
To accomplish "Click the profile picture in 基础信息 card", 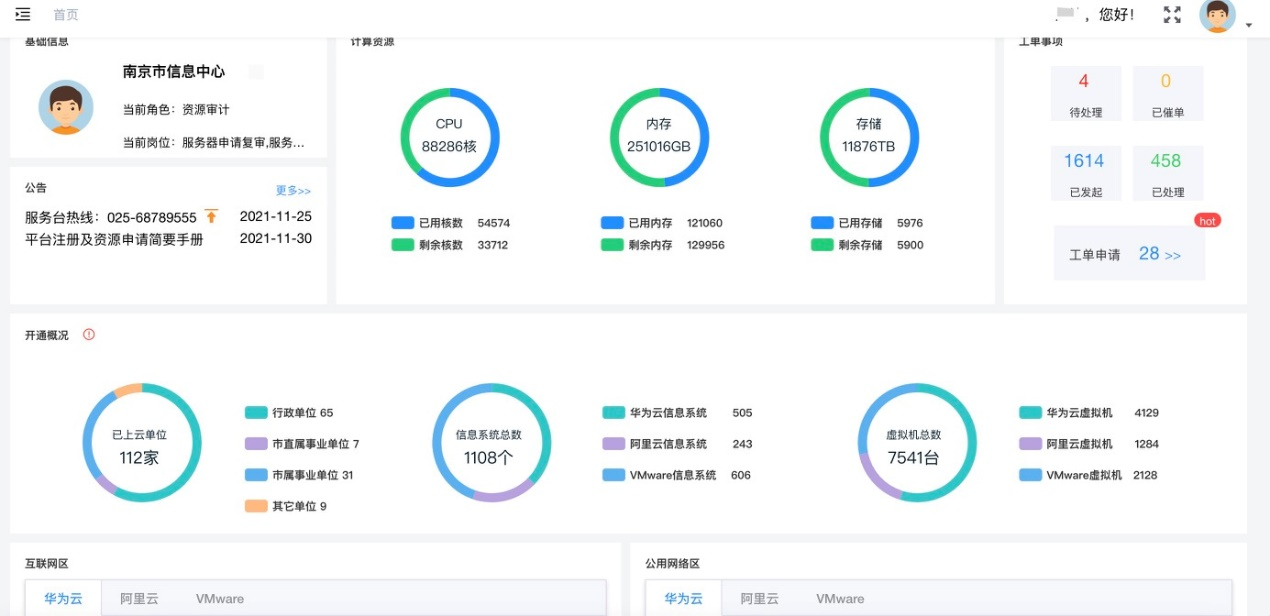I will click(66, 108).
